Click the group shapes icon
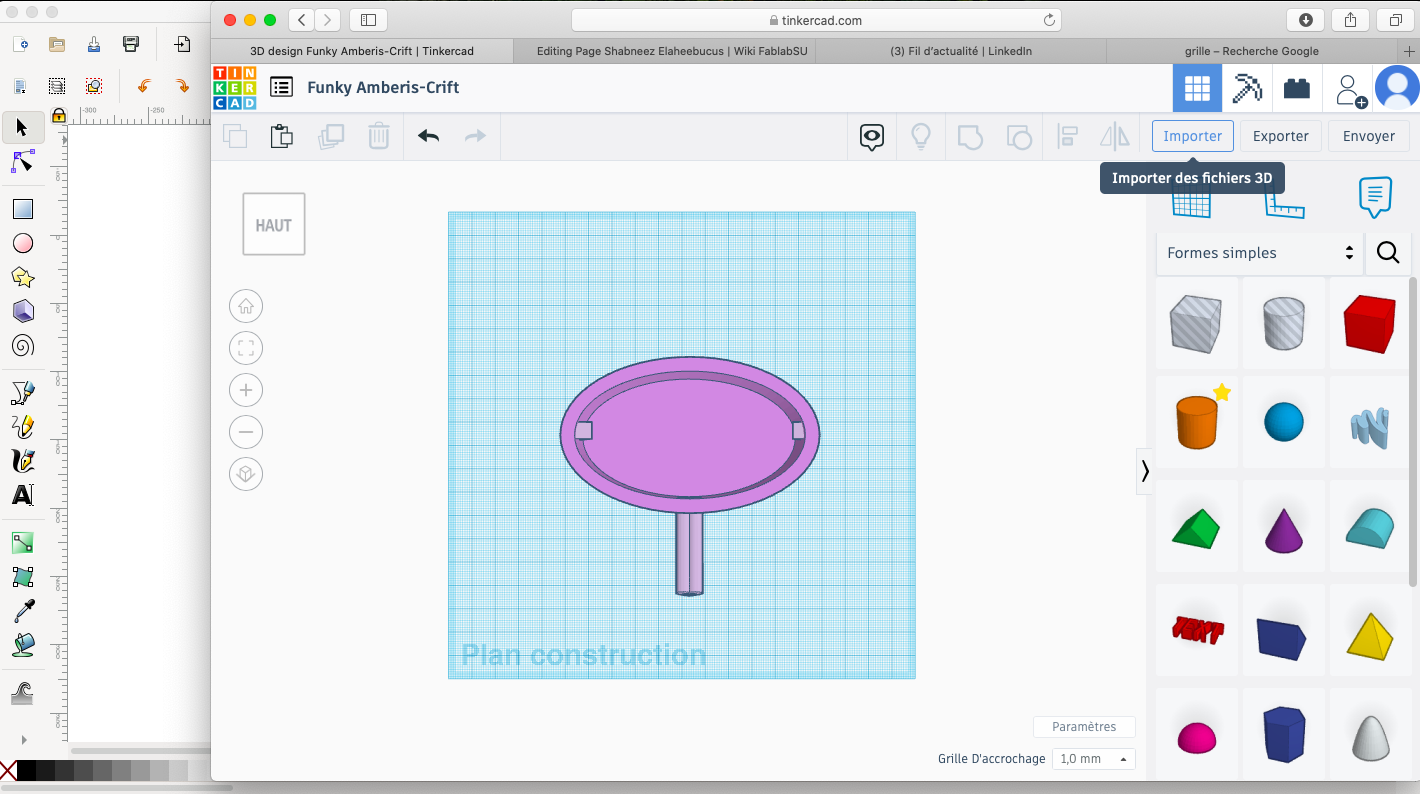Image resolution: width=1420 pixels, height=794 pixels. (970, 137)
